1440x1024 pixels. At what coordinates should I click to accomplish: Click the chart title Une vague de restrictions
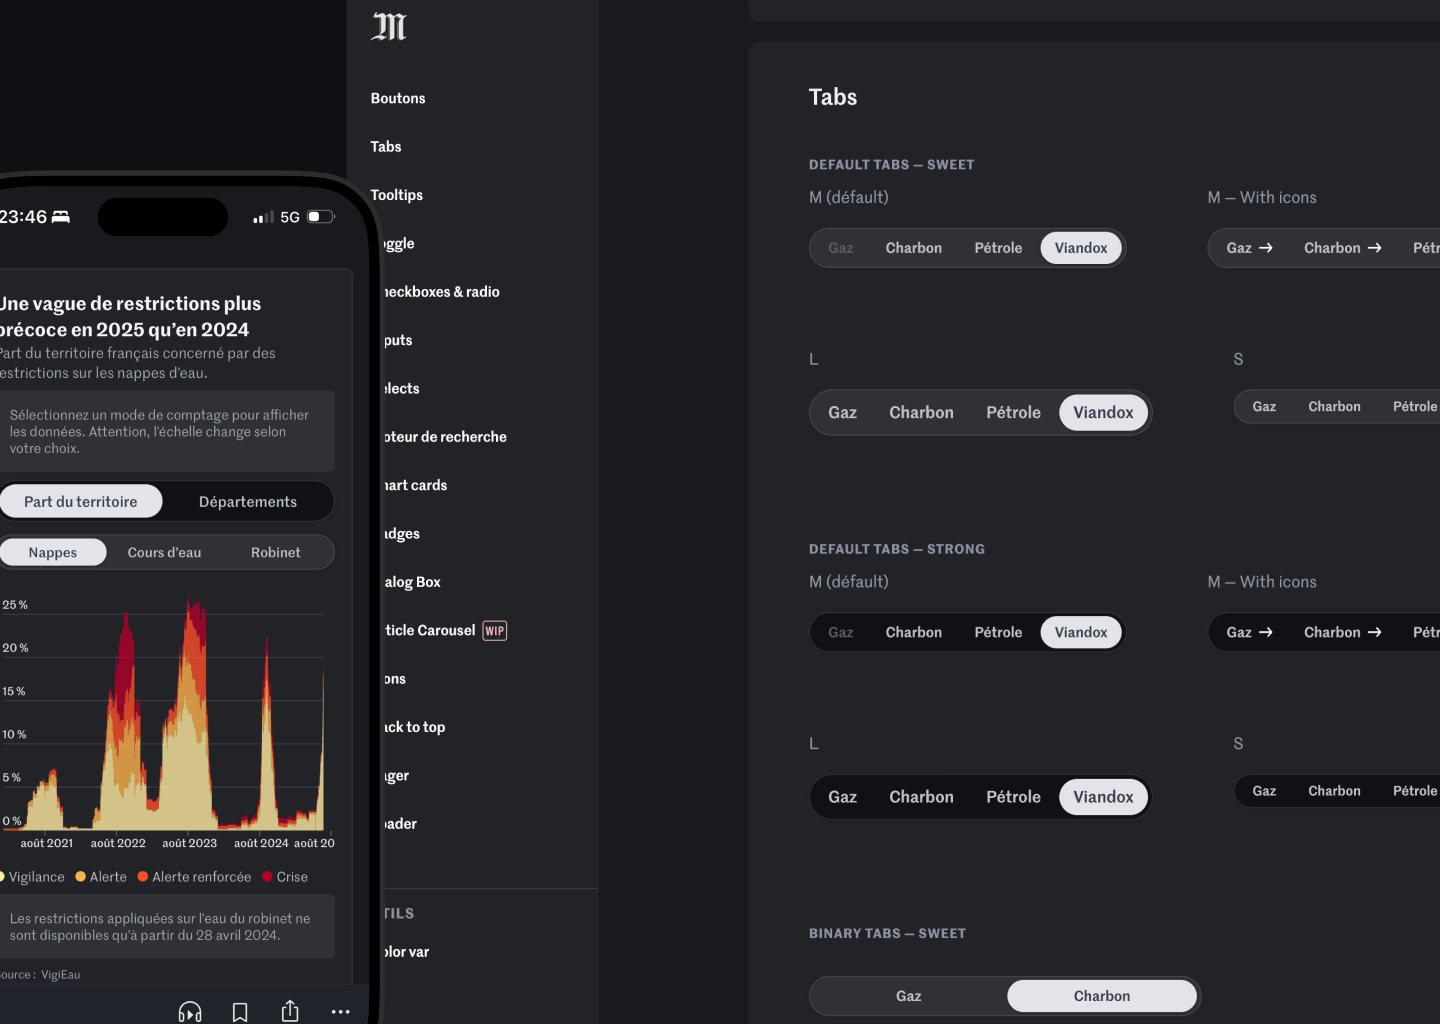click(x=130, y=317)
